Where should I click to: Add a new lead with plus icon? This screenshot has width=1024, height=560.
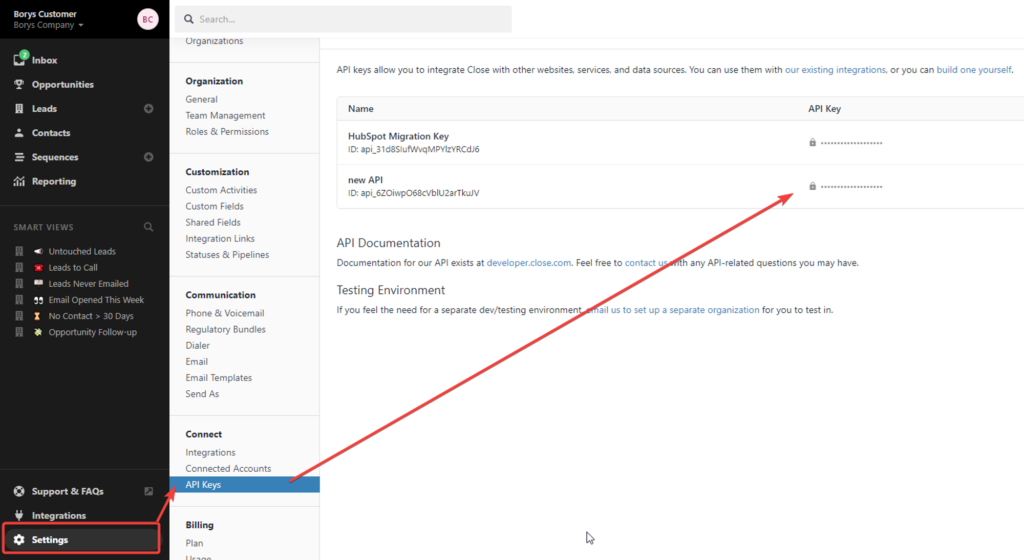point(148,108)
